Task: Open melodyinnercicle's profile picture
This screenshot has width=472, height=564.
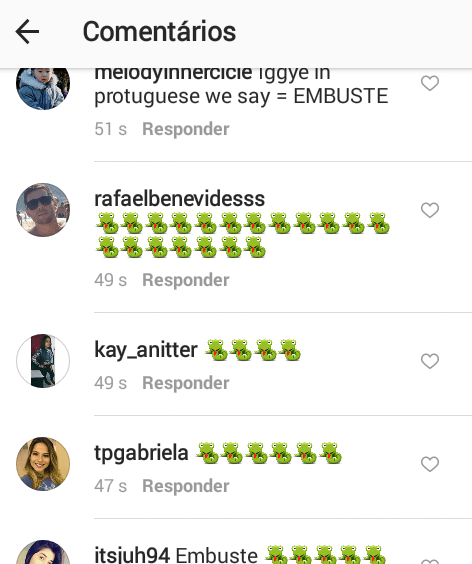Action: coord(43,88)
